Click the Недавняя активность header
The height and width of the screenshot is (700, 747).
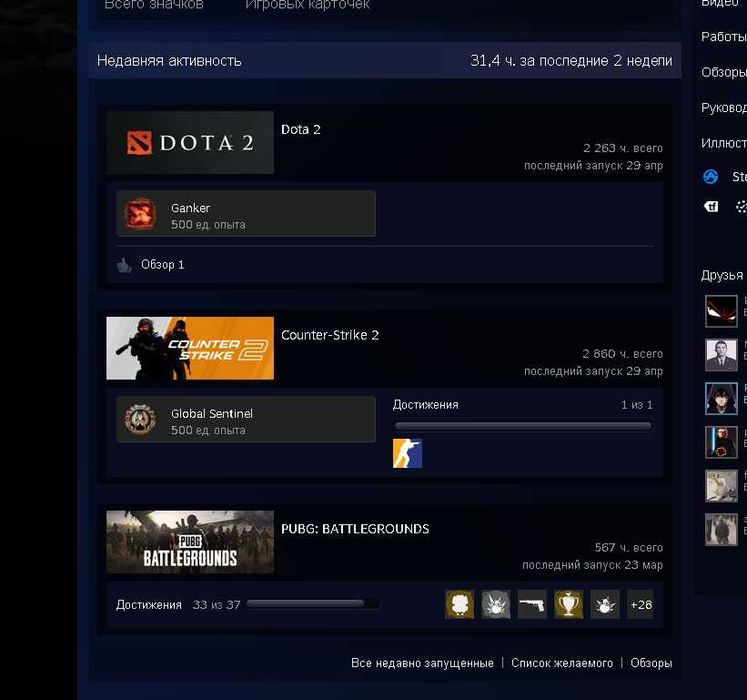[x=169, y=61]
